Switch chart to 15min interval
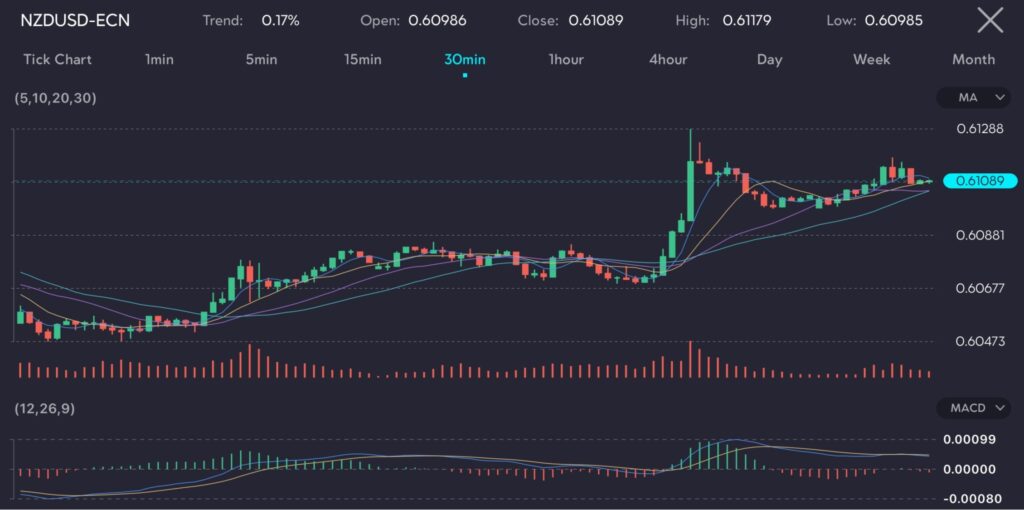 362,59
